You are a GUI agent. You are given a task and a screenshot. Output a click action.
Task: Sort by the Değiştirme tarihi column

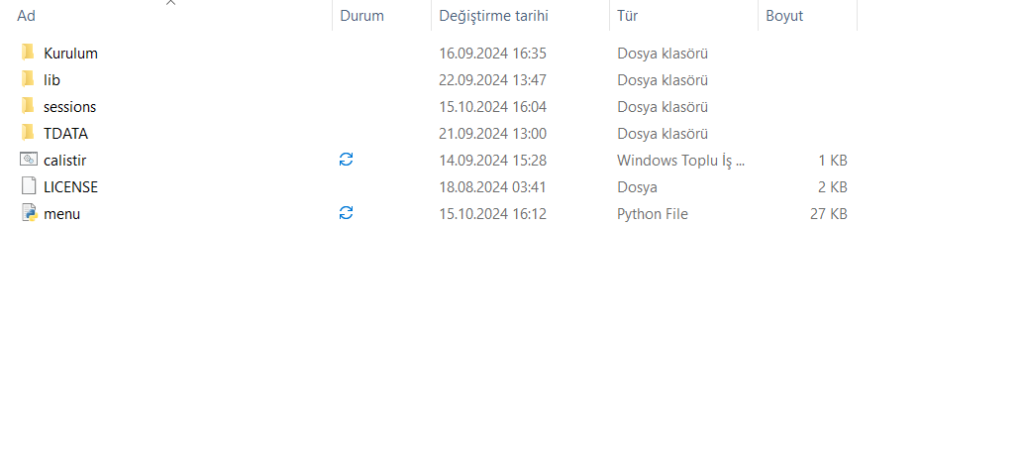pyautogui.click(x=494, y=16)
